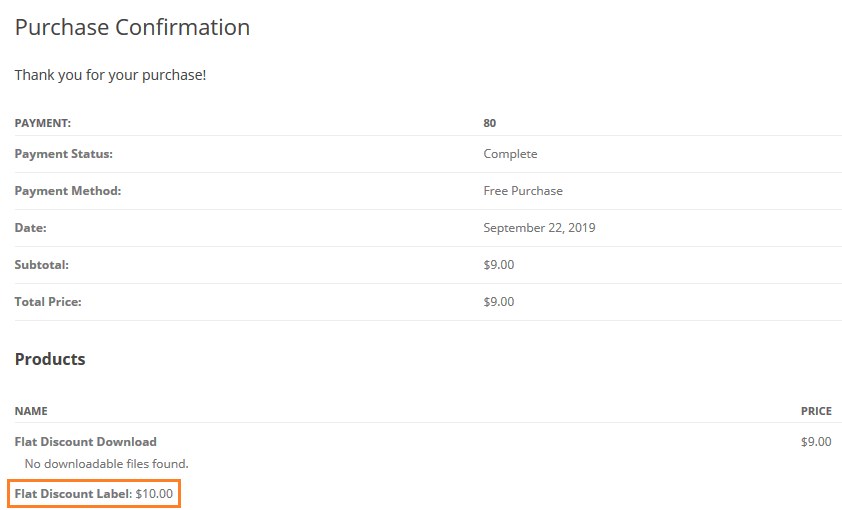Click the Payment Status label
The width and height of the screenshot is (842, 510).
[x=63, y=154]
